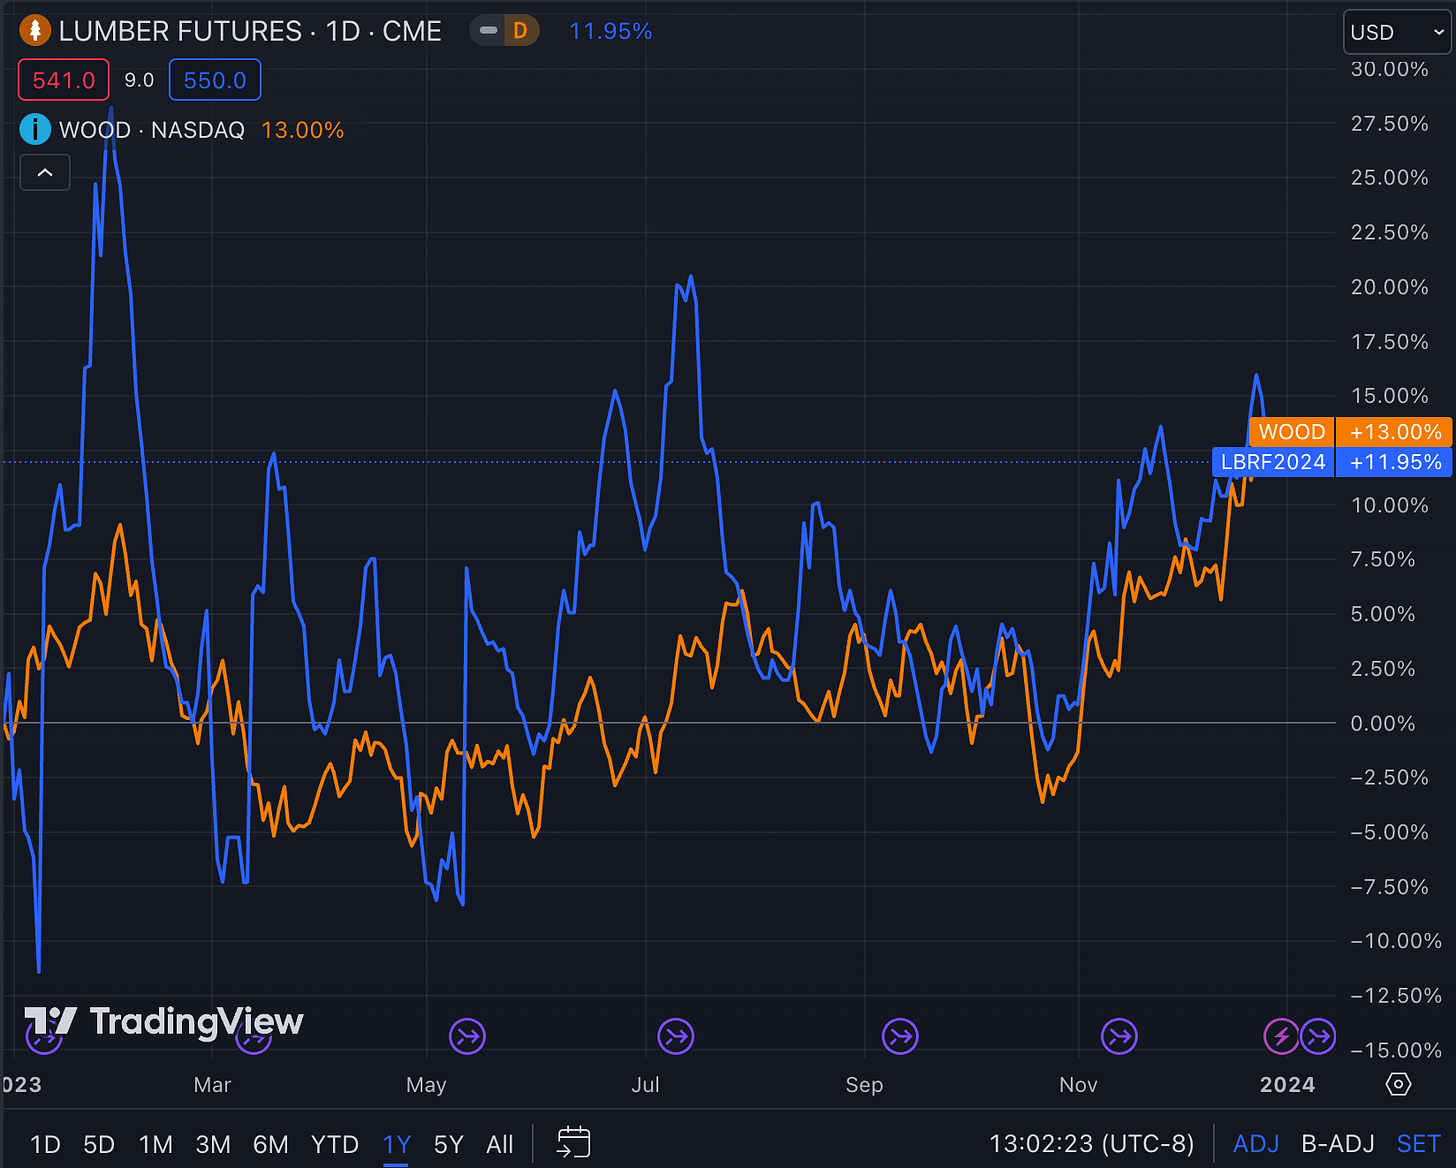
Task: Open chart settings hexagon gear icon
Action: pyautogui.click(x=1399, y=1085)
